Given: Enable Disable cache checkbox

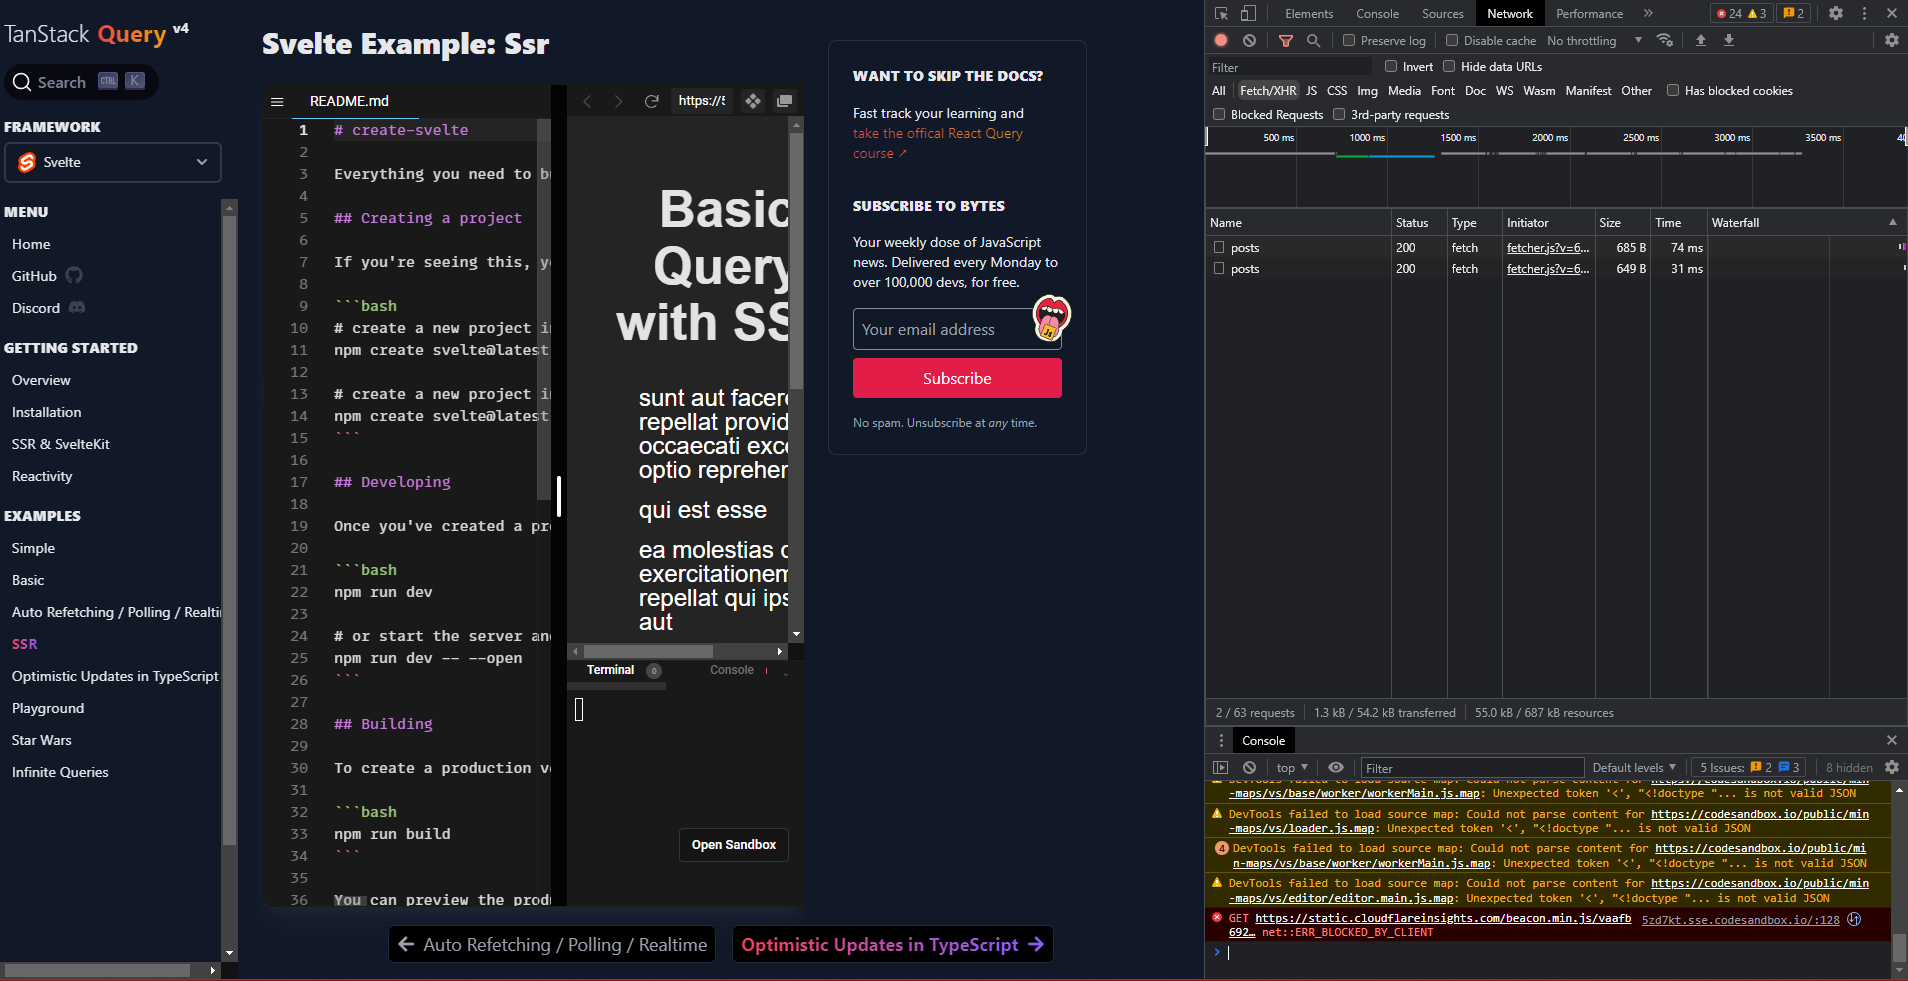Looking at the screenshot, I should (1452, 40).
